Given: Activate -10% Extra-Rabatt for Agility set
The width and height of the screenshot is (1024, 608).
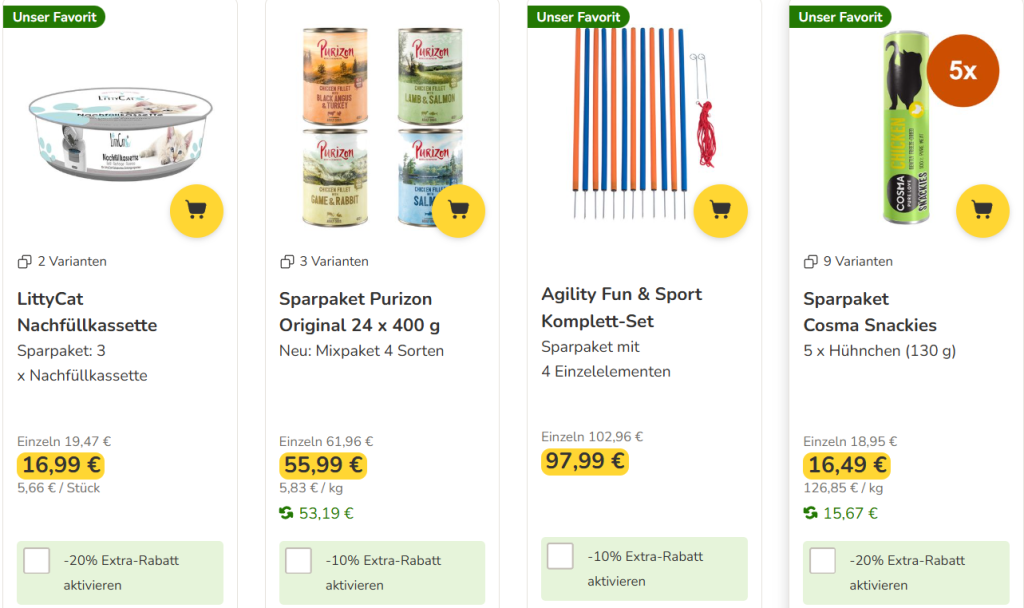Looking at the screenshot, I should [x=561, y=557].
